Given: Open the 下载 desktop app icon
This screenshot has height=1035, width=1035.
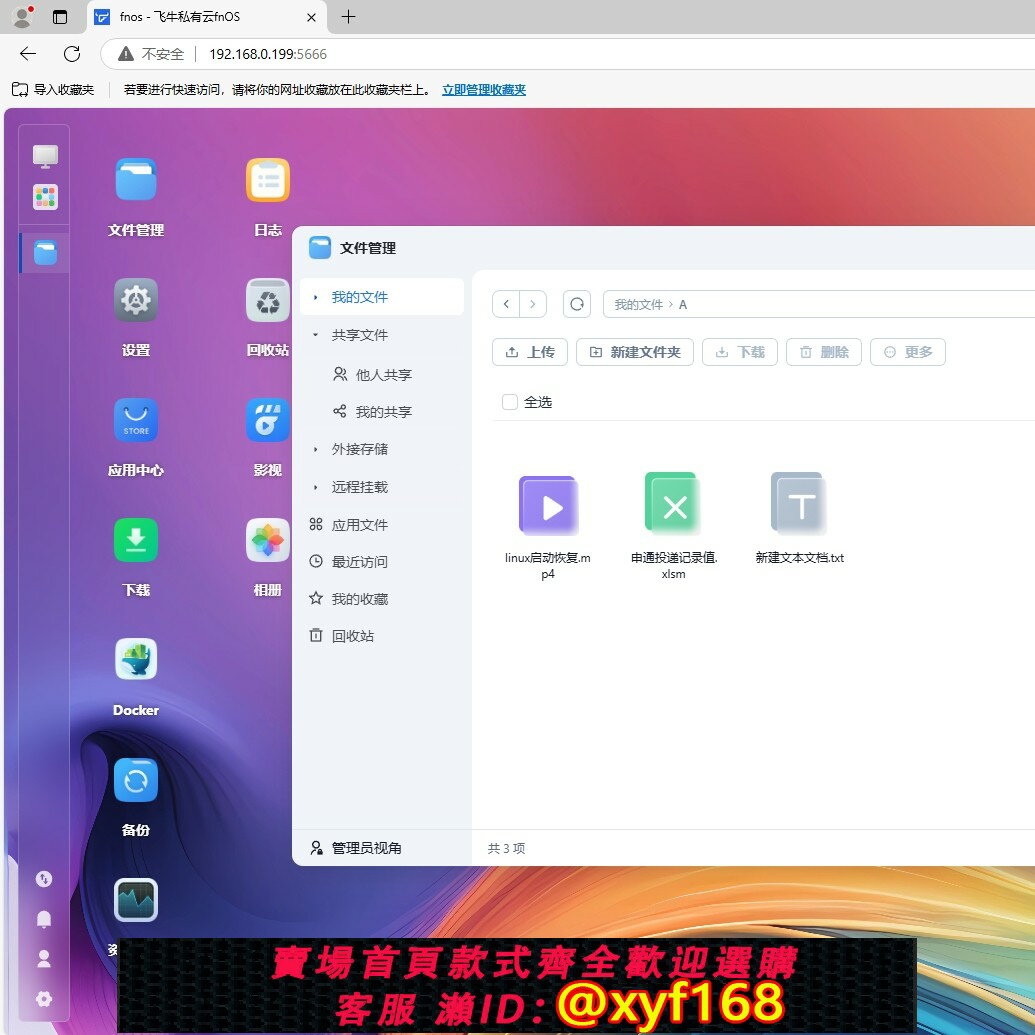Looking at the screenshot, I should [136, 541].
